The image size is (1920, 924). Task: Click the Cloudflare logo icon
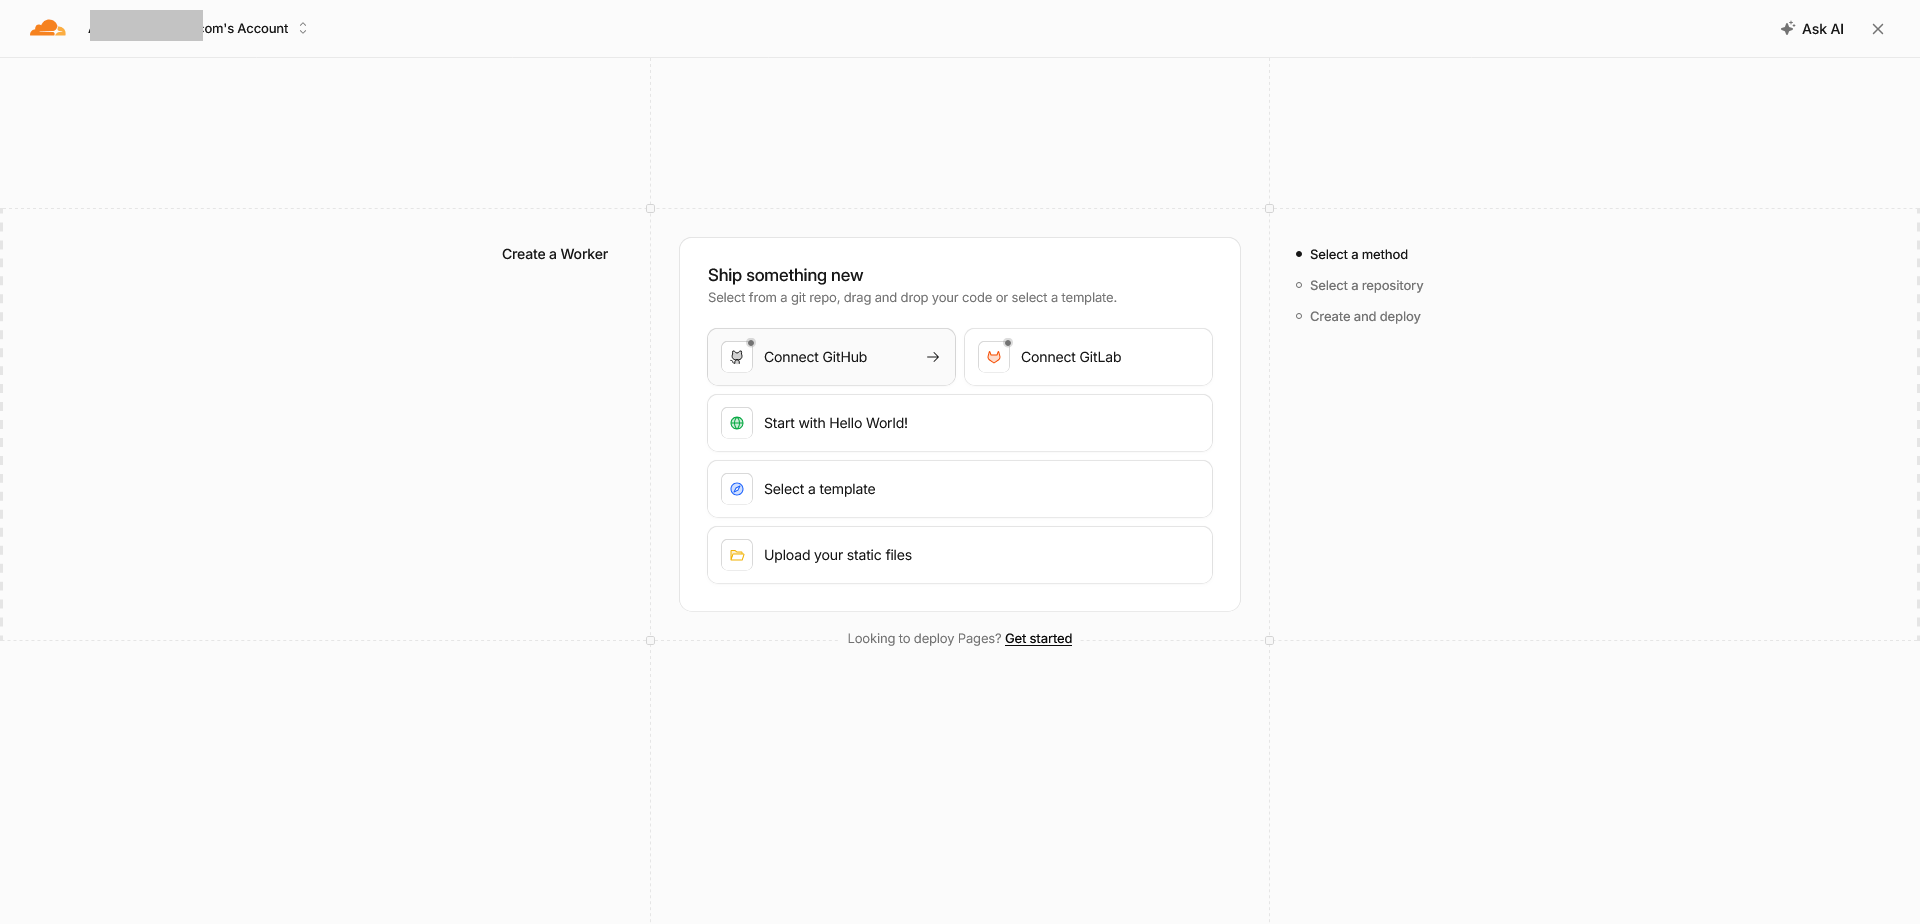point(47,28)
